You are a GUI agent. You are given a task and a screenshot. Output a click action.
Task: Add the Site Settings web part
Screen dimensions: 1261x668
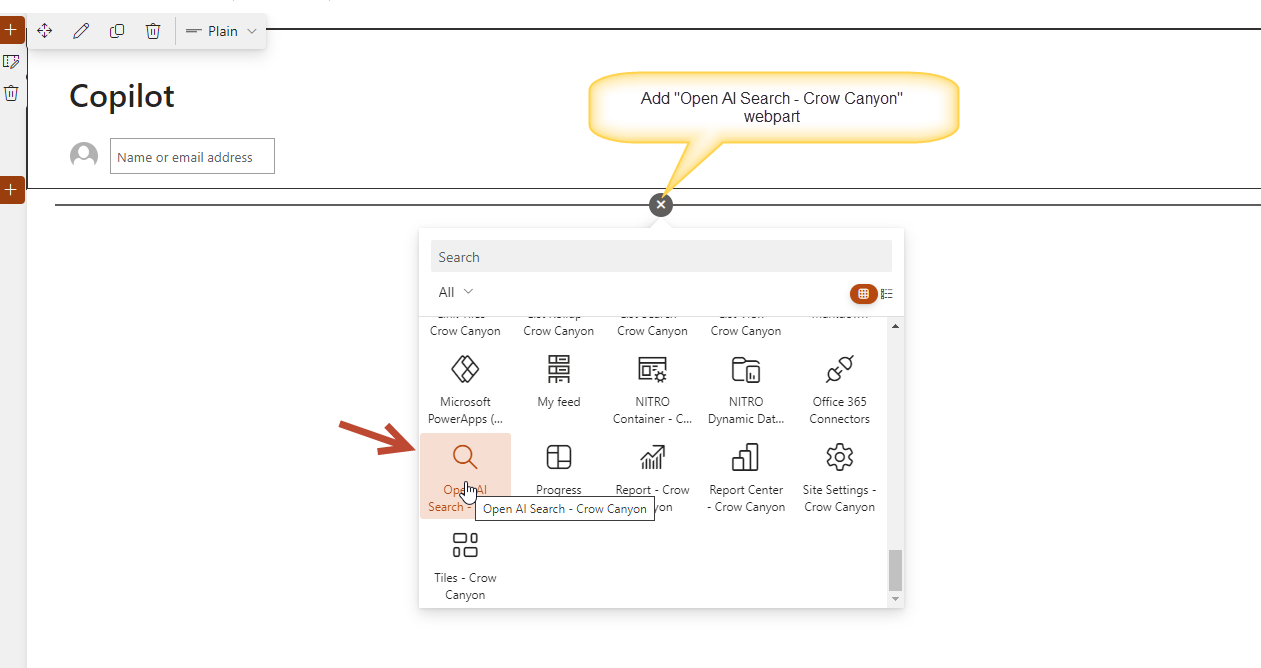pos(840,475)
